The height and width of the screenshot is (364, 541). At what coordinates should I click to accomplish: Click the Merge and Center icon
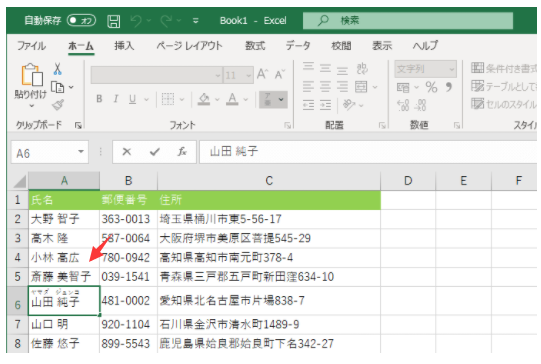click(x=361, y=87)
